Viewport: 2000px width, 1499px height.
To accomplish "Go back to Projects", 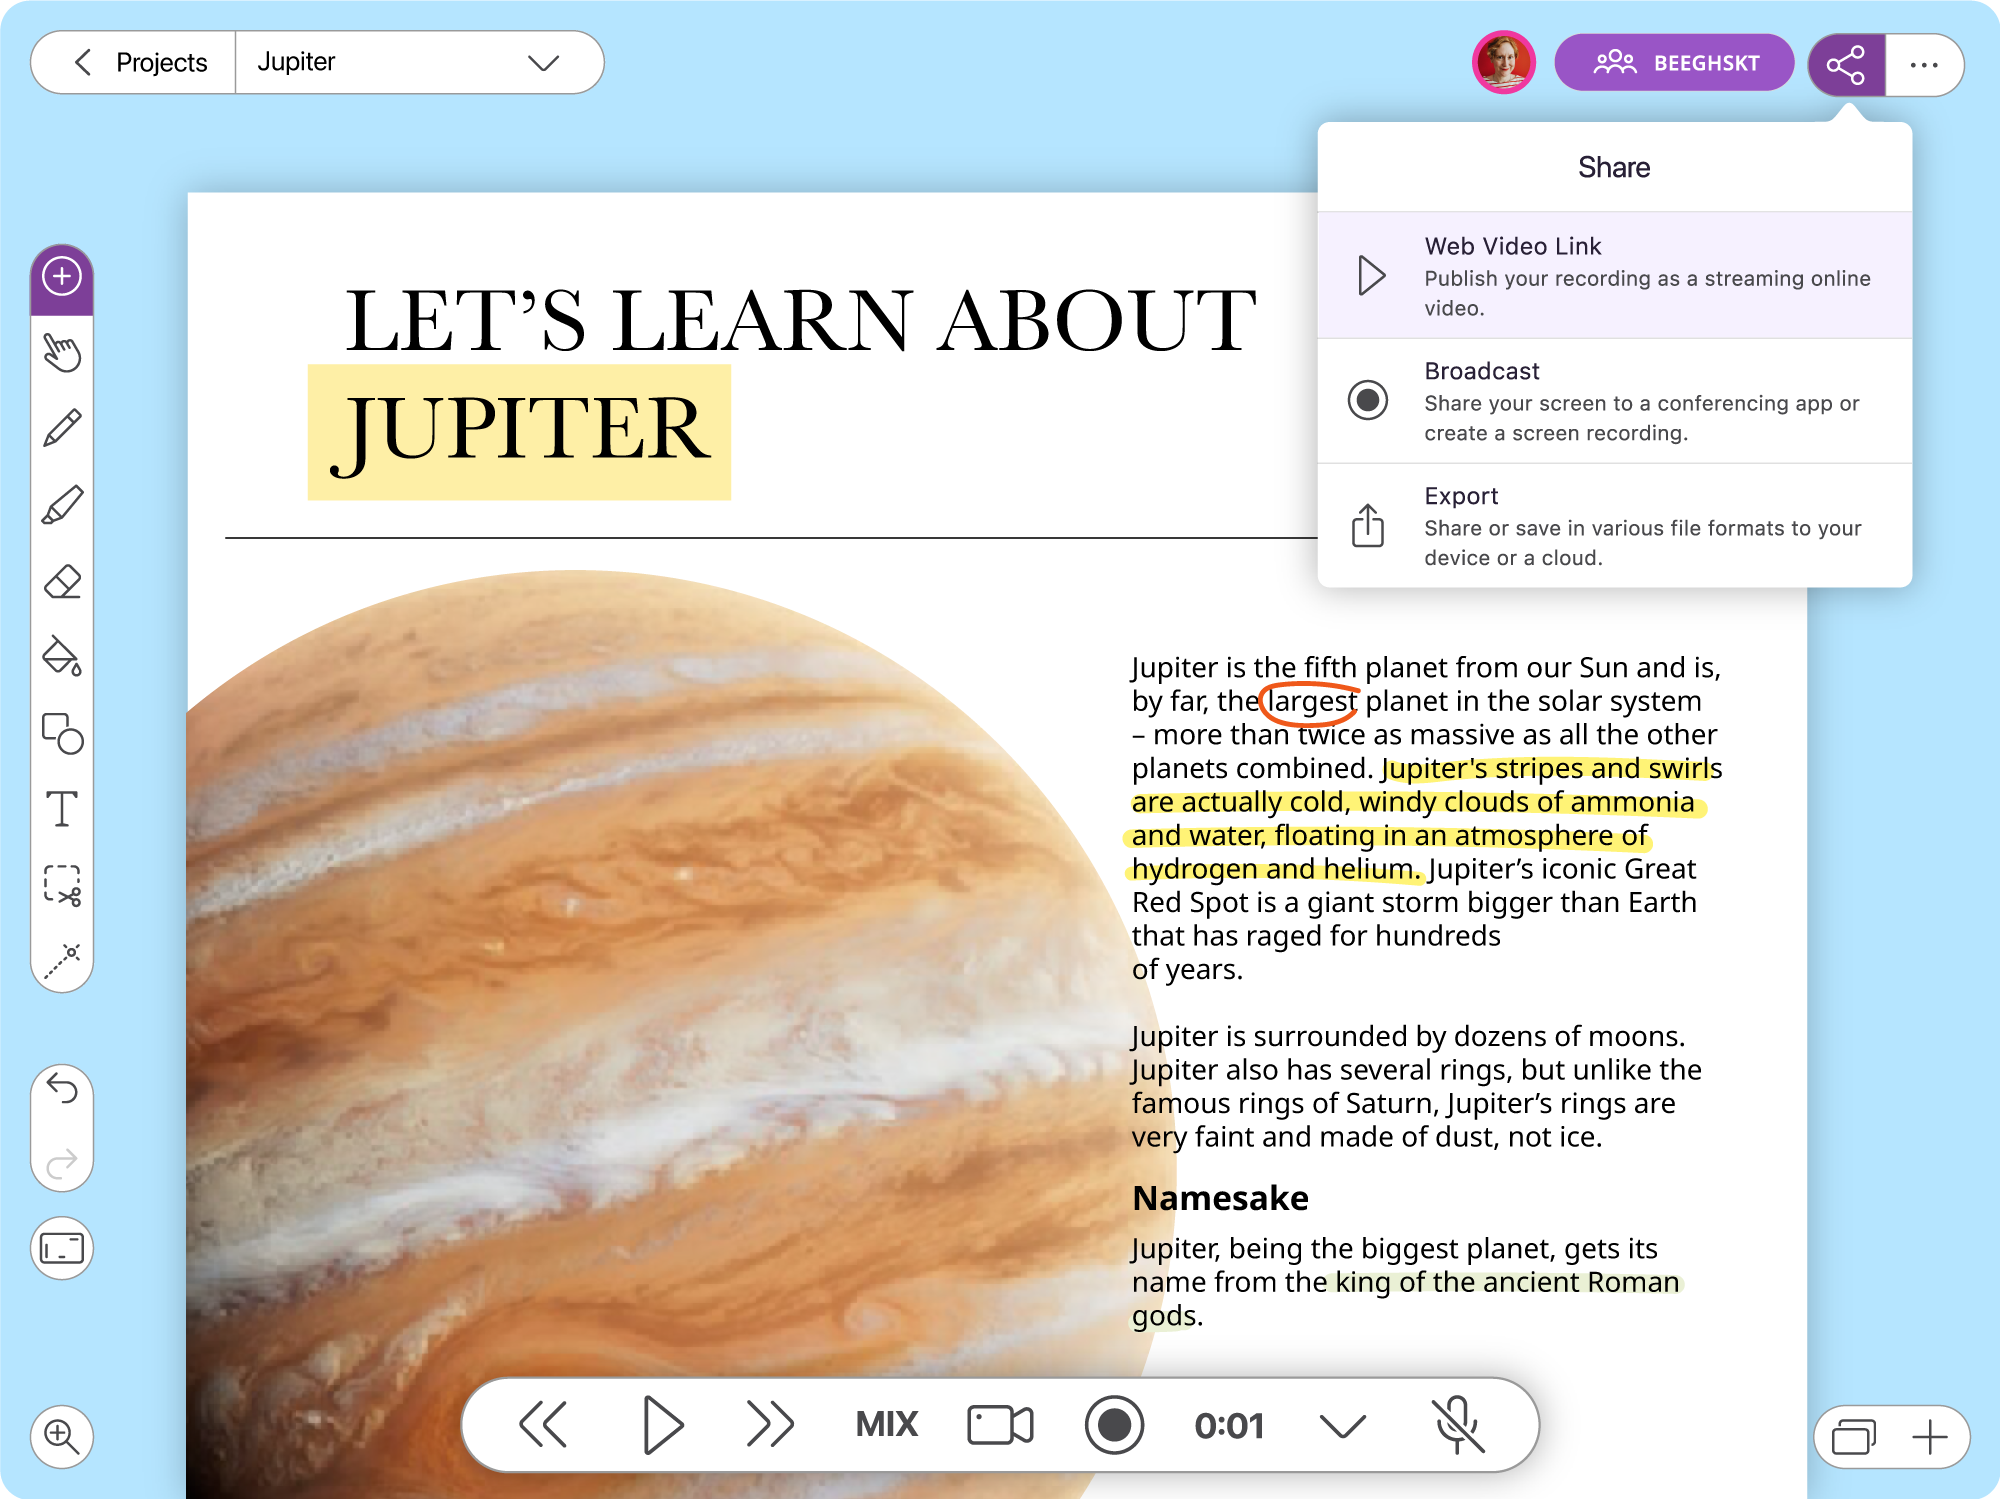I will [x=134, y=62].
